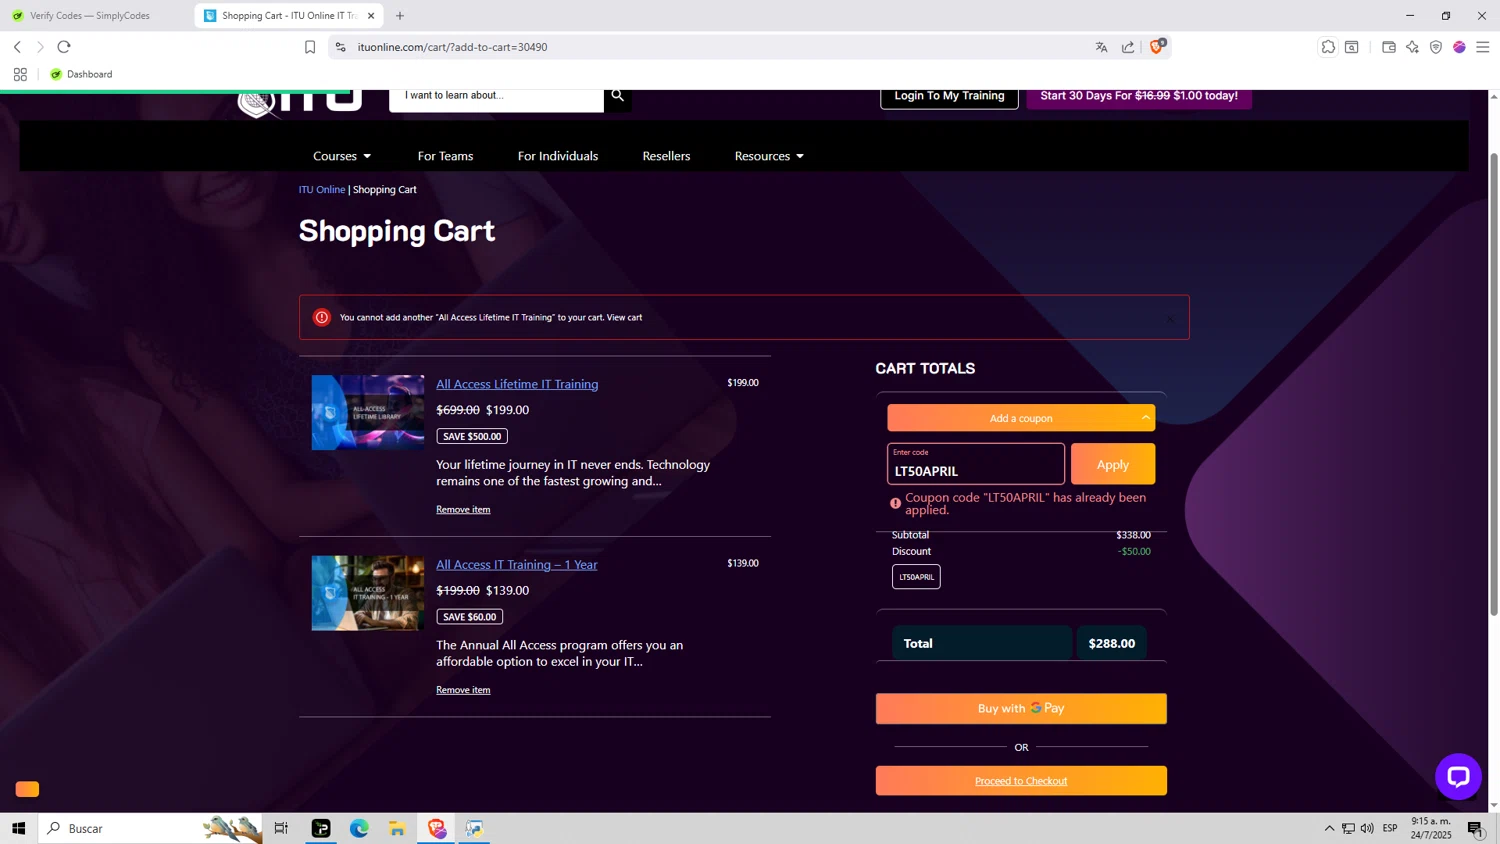Click the Total amount $288.00
This screenshot has width=1500, height=844.
[1112, 644]
